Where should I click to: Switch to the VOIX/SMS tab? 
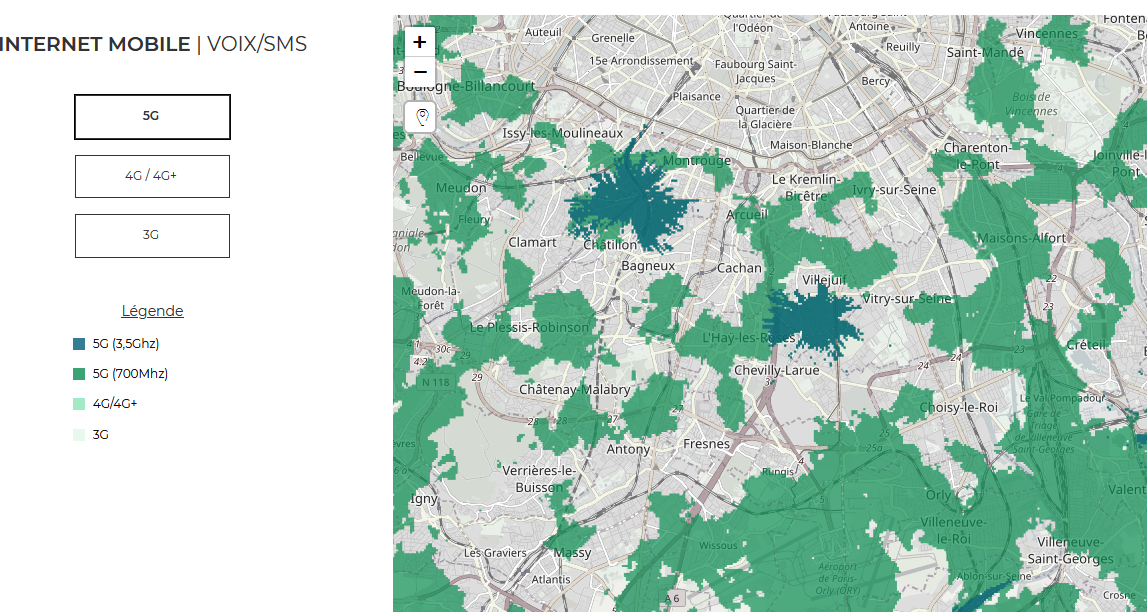257,44
